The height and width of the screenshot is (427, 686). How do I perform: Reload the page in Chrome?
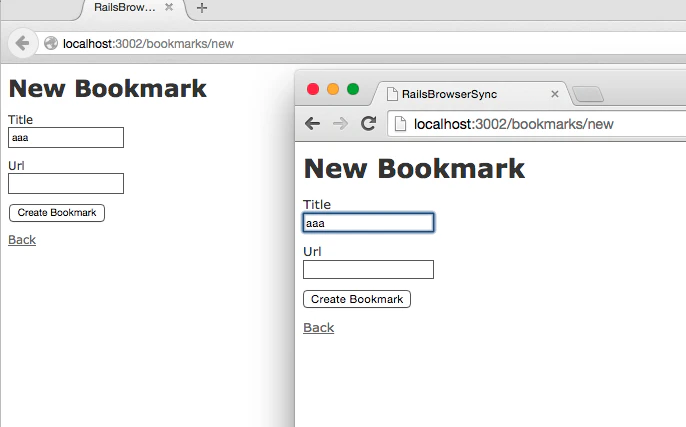pos(368,123)
